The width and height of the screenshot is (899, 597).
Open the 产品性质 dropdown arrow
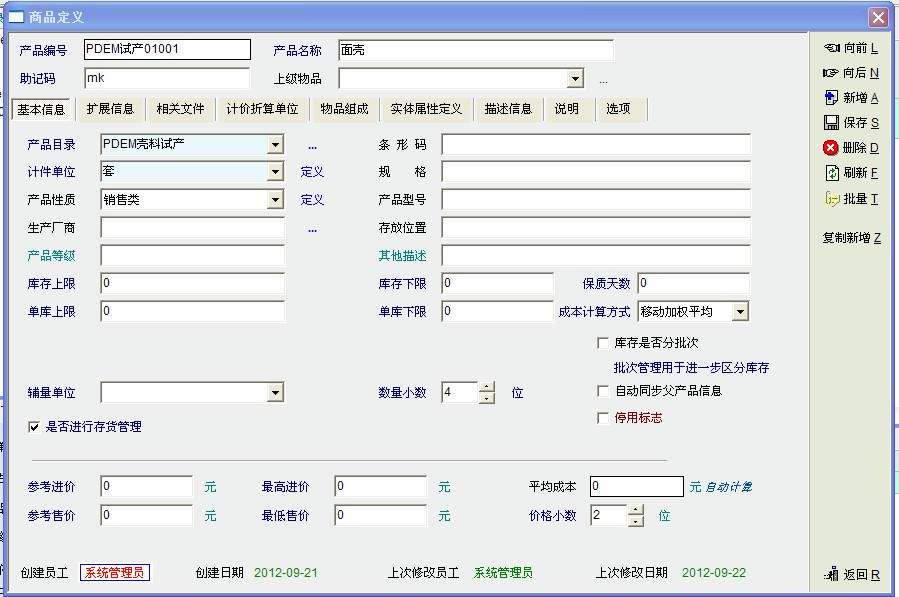click(275, 200)
